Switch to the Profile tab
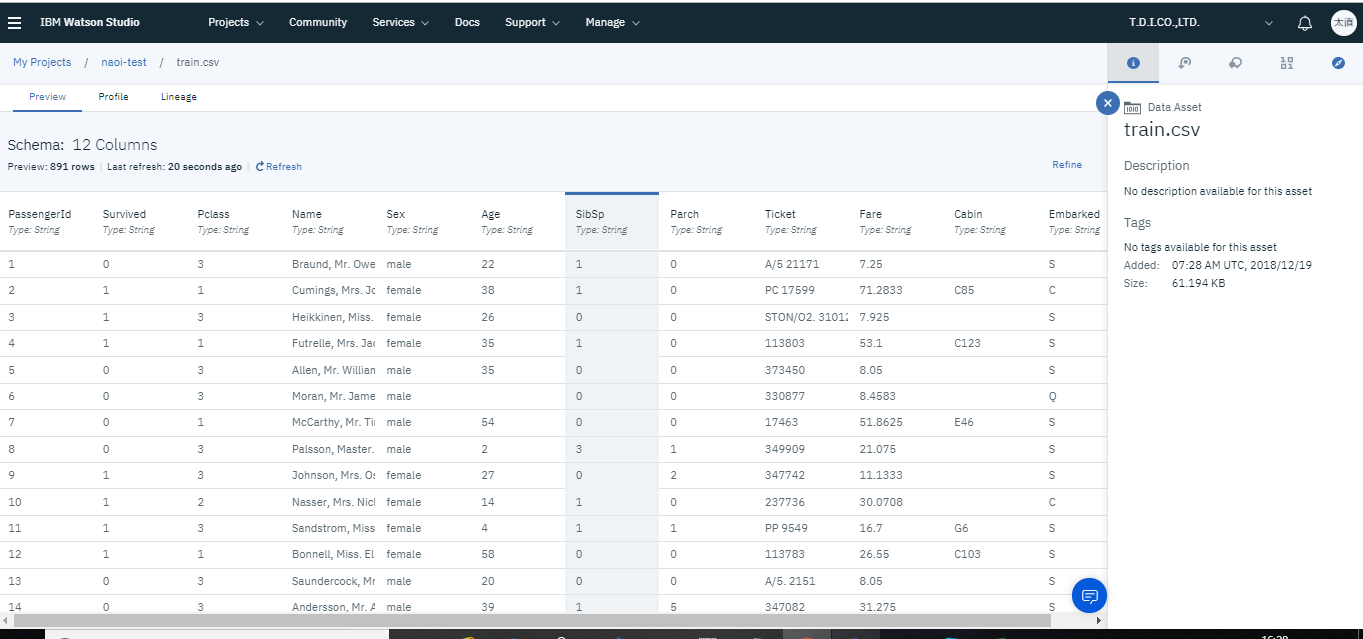 [113, 97]
